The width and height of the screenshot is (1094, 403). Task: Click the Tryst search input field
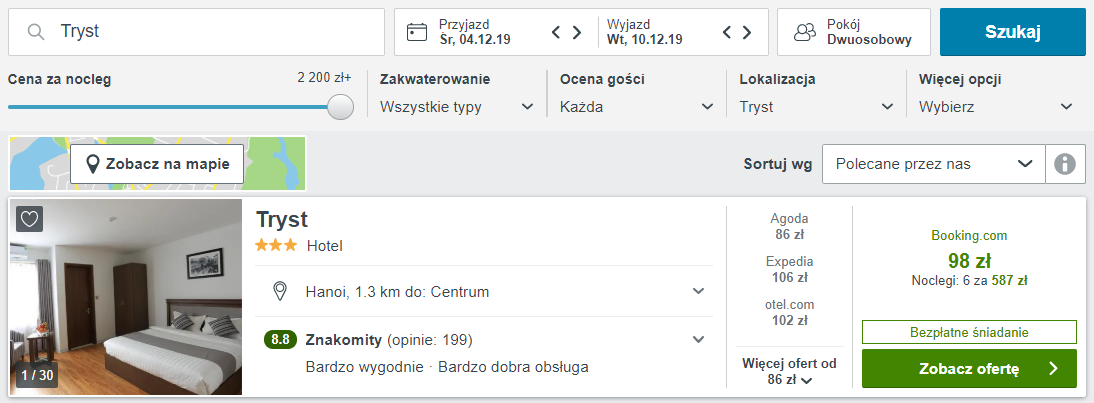click(x=210, y=32)
